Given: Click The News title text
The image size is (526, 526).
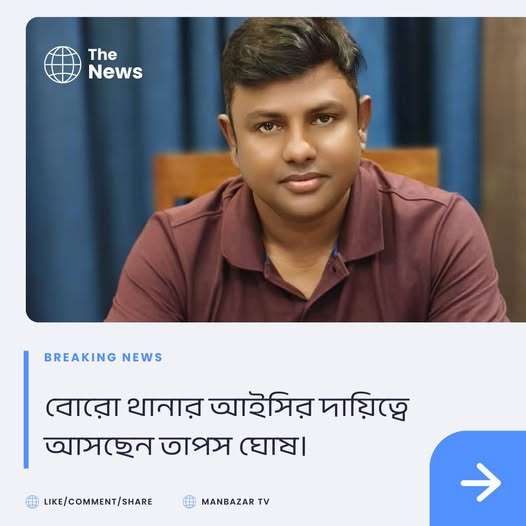Looking at the screenshot, I should [115, 64].
